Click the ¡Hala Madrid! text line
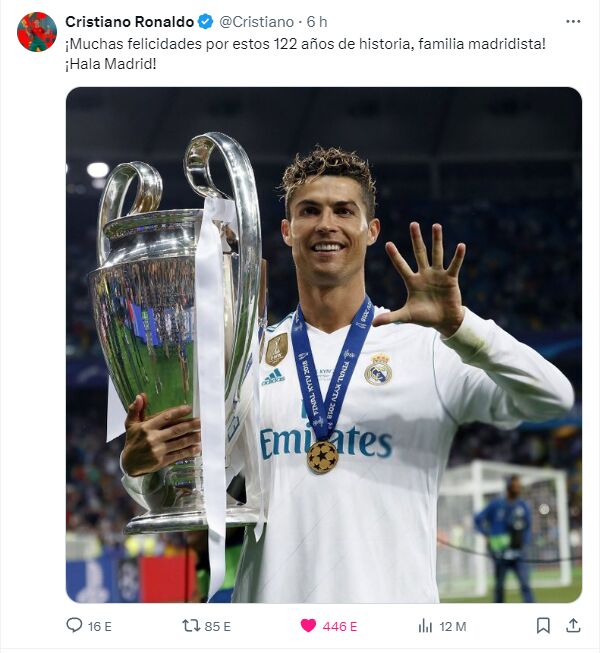Screen dimensions: 607x653 coord(111,64)
